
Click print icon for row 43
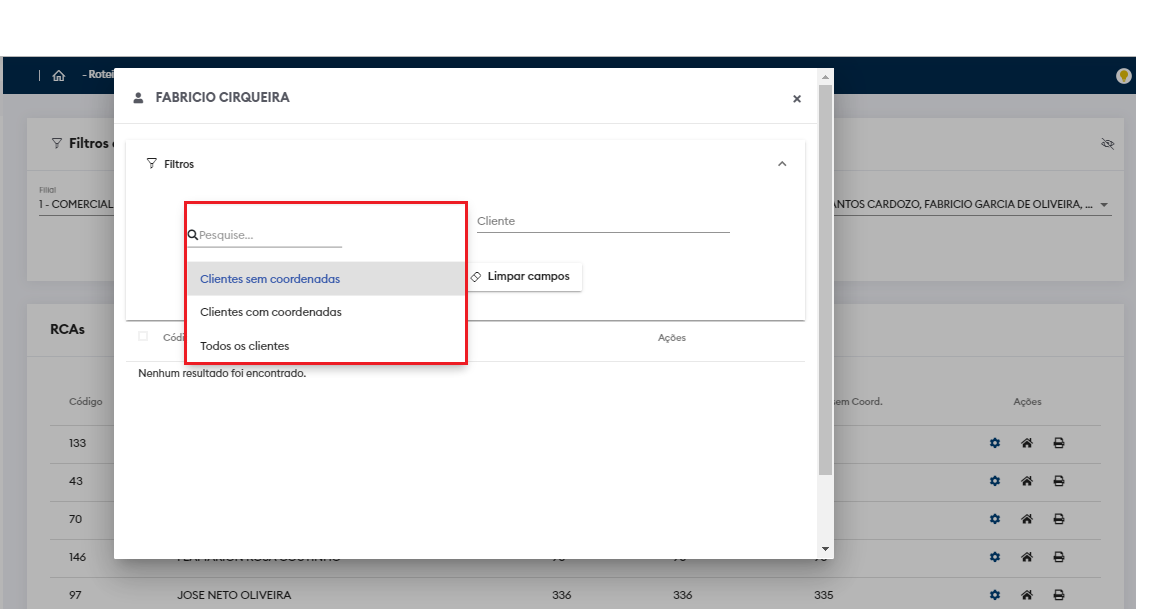coord(1059,481)
